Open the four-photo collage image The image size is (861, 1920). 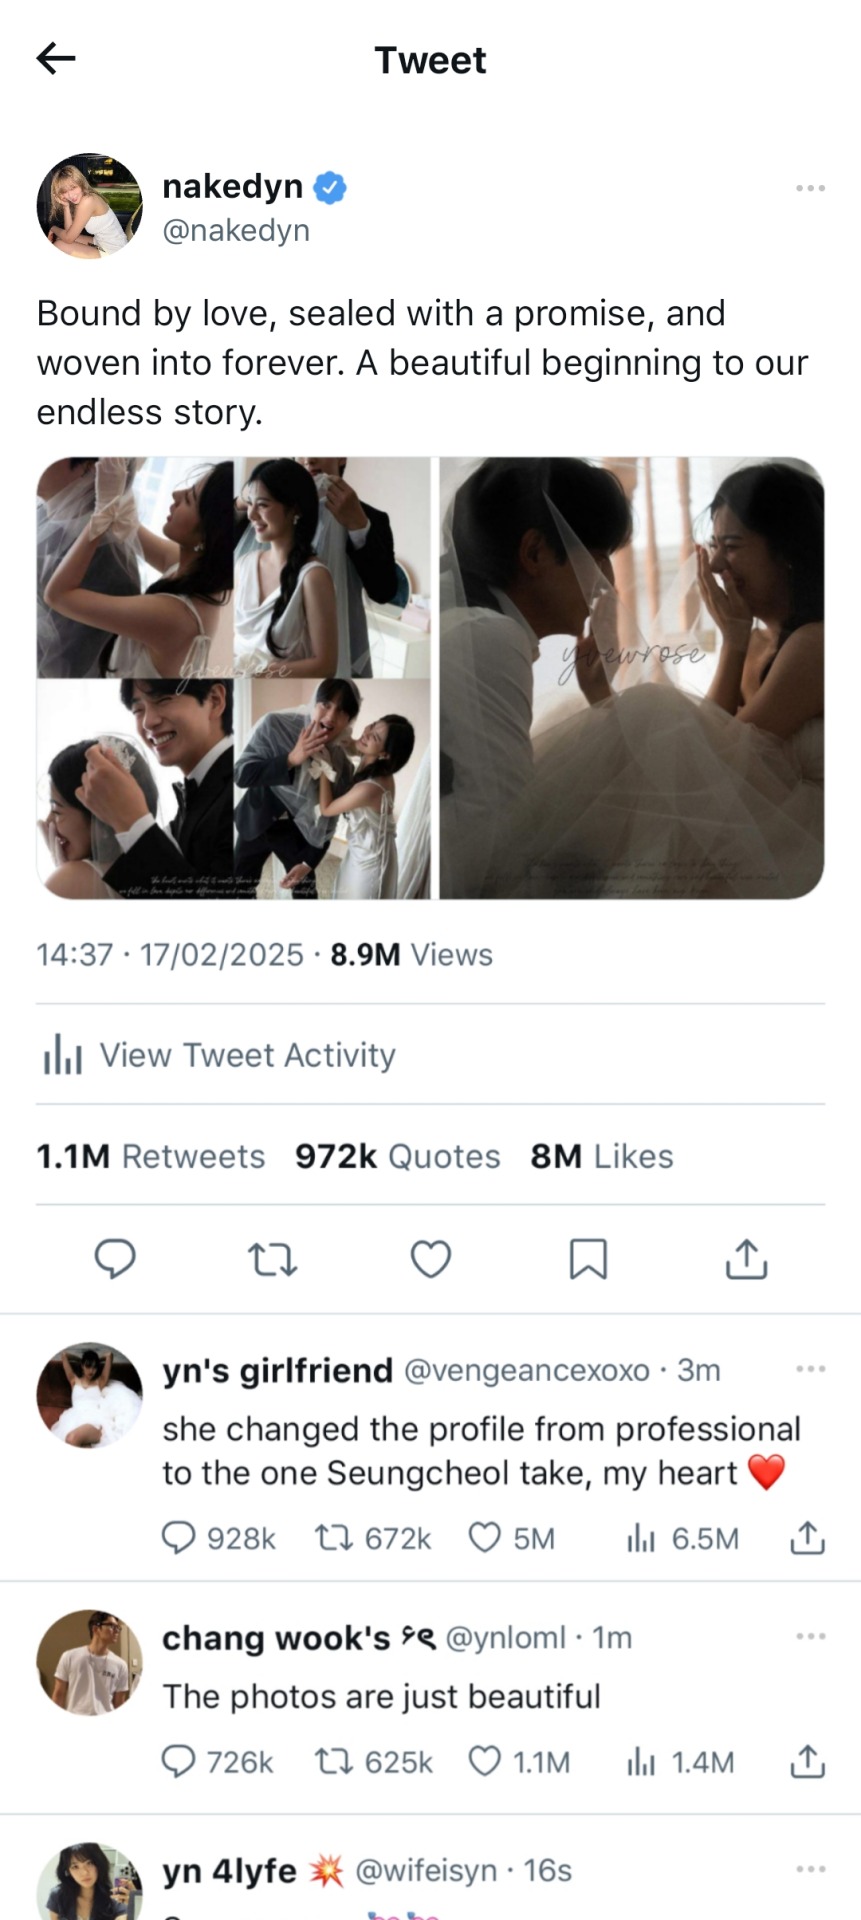click(234, 678)
